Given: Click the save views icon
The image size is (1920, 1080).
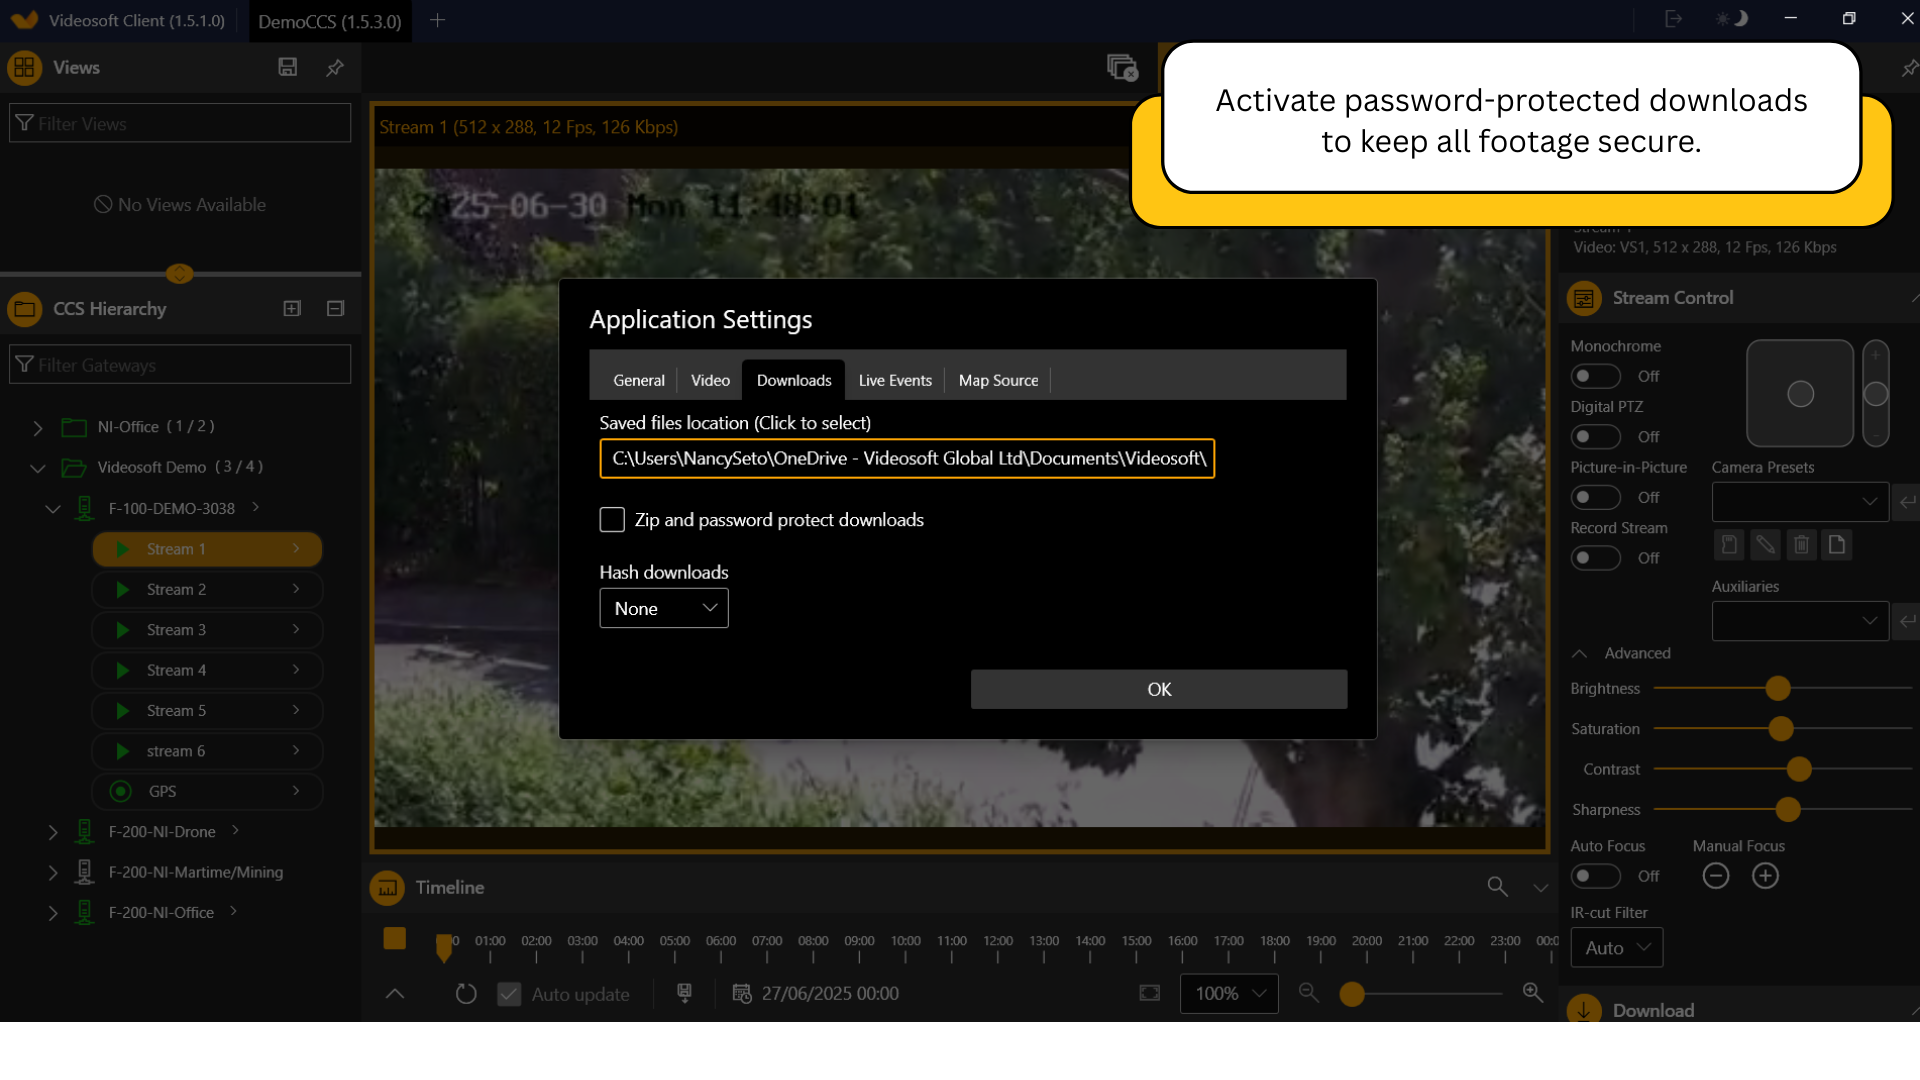Looking at the screenshot, I should point(287,67).
